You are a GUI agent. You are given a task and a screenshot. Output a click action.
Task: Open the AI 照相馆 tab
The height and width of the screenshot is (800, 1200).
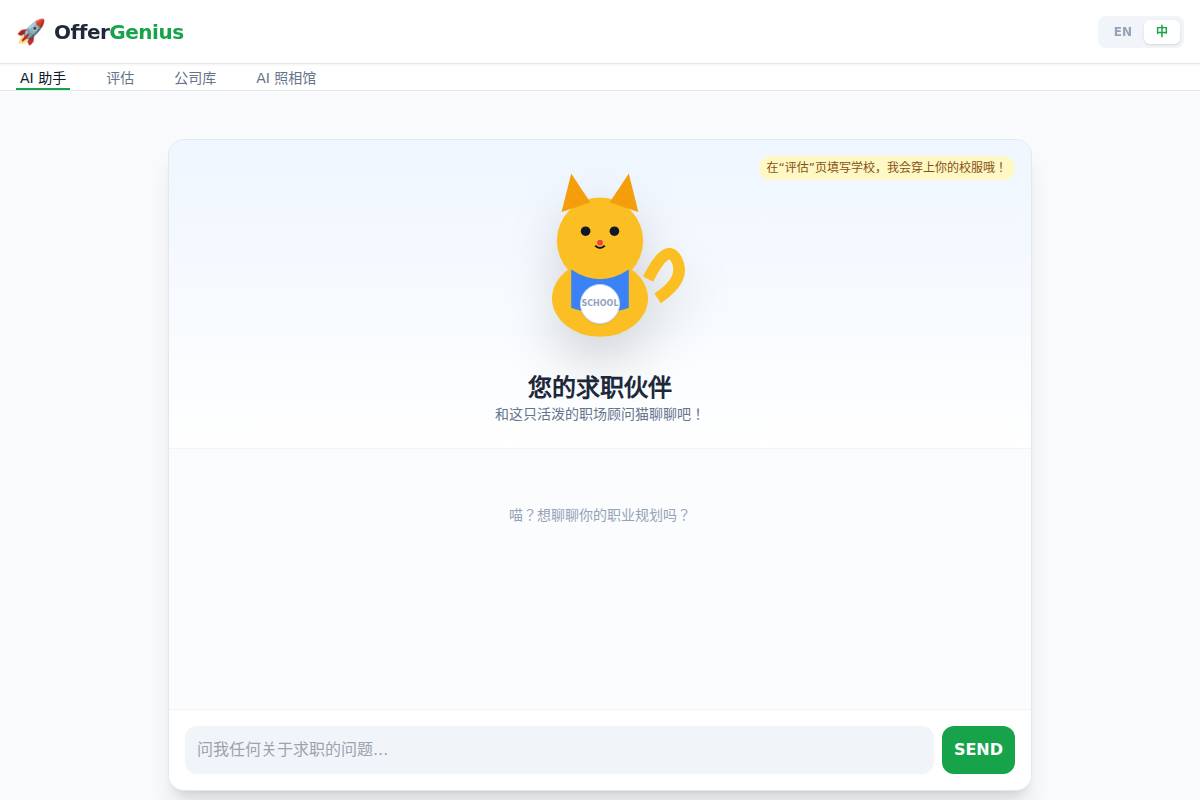tap(286, 78)
